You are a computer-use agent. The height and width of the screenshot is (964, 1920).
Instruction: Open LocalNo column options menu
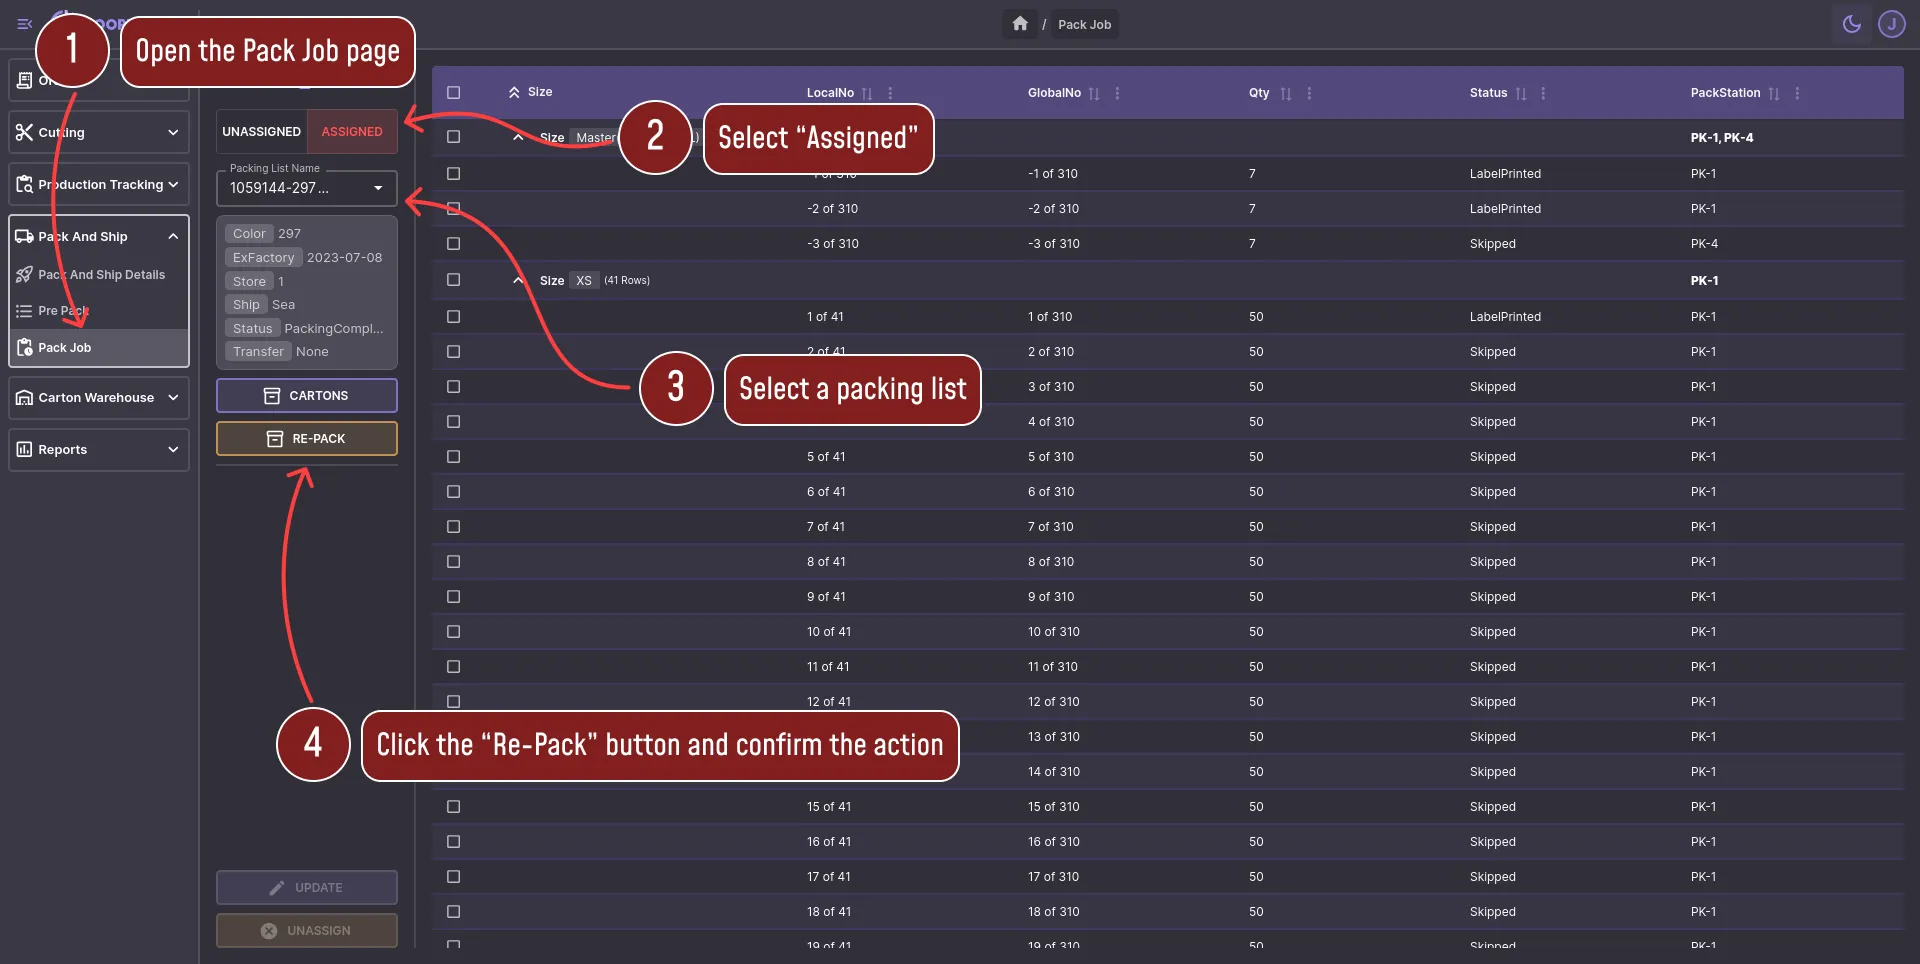click(x=890, y=93)
